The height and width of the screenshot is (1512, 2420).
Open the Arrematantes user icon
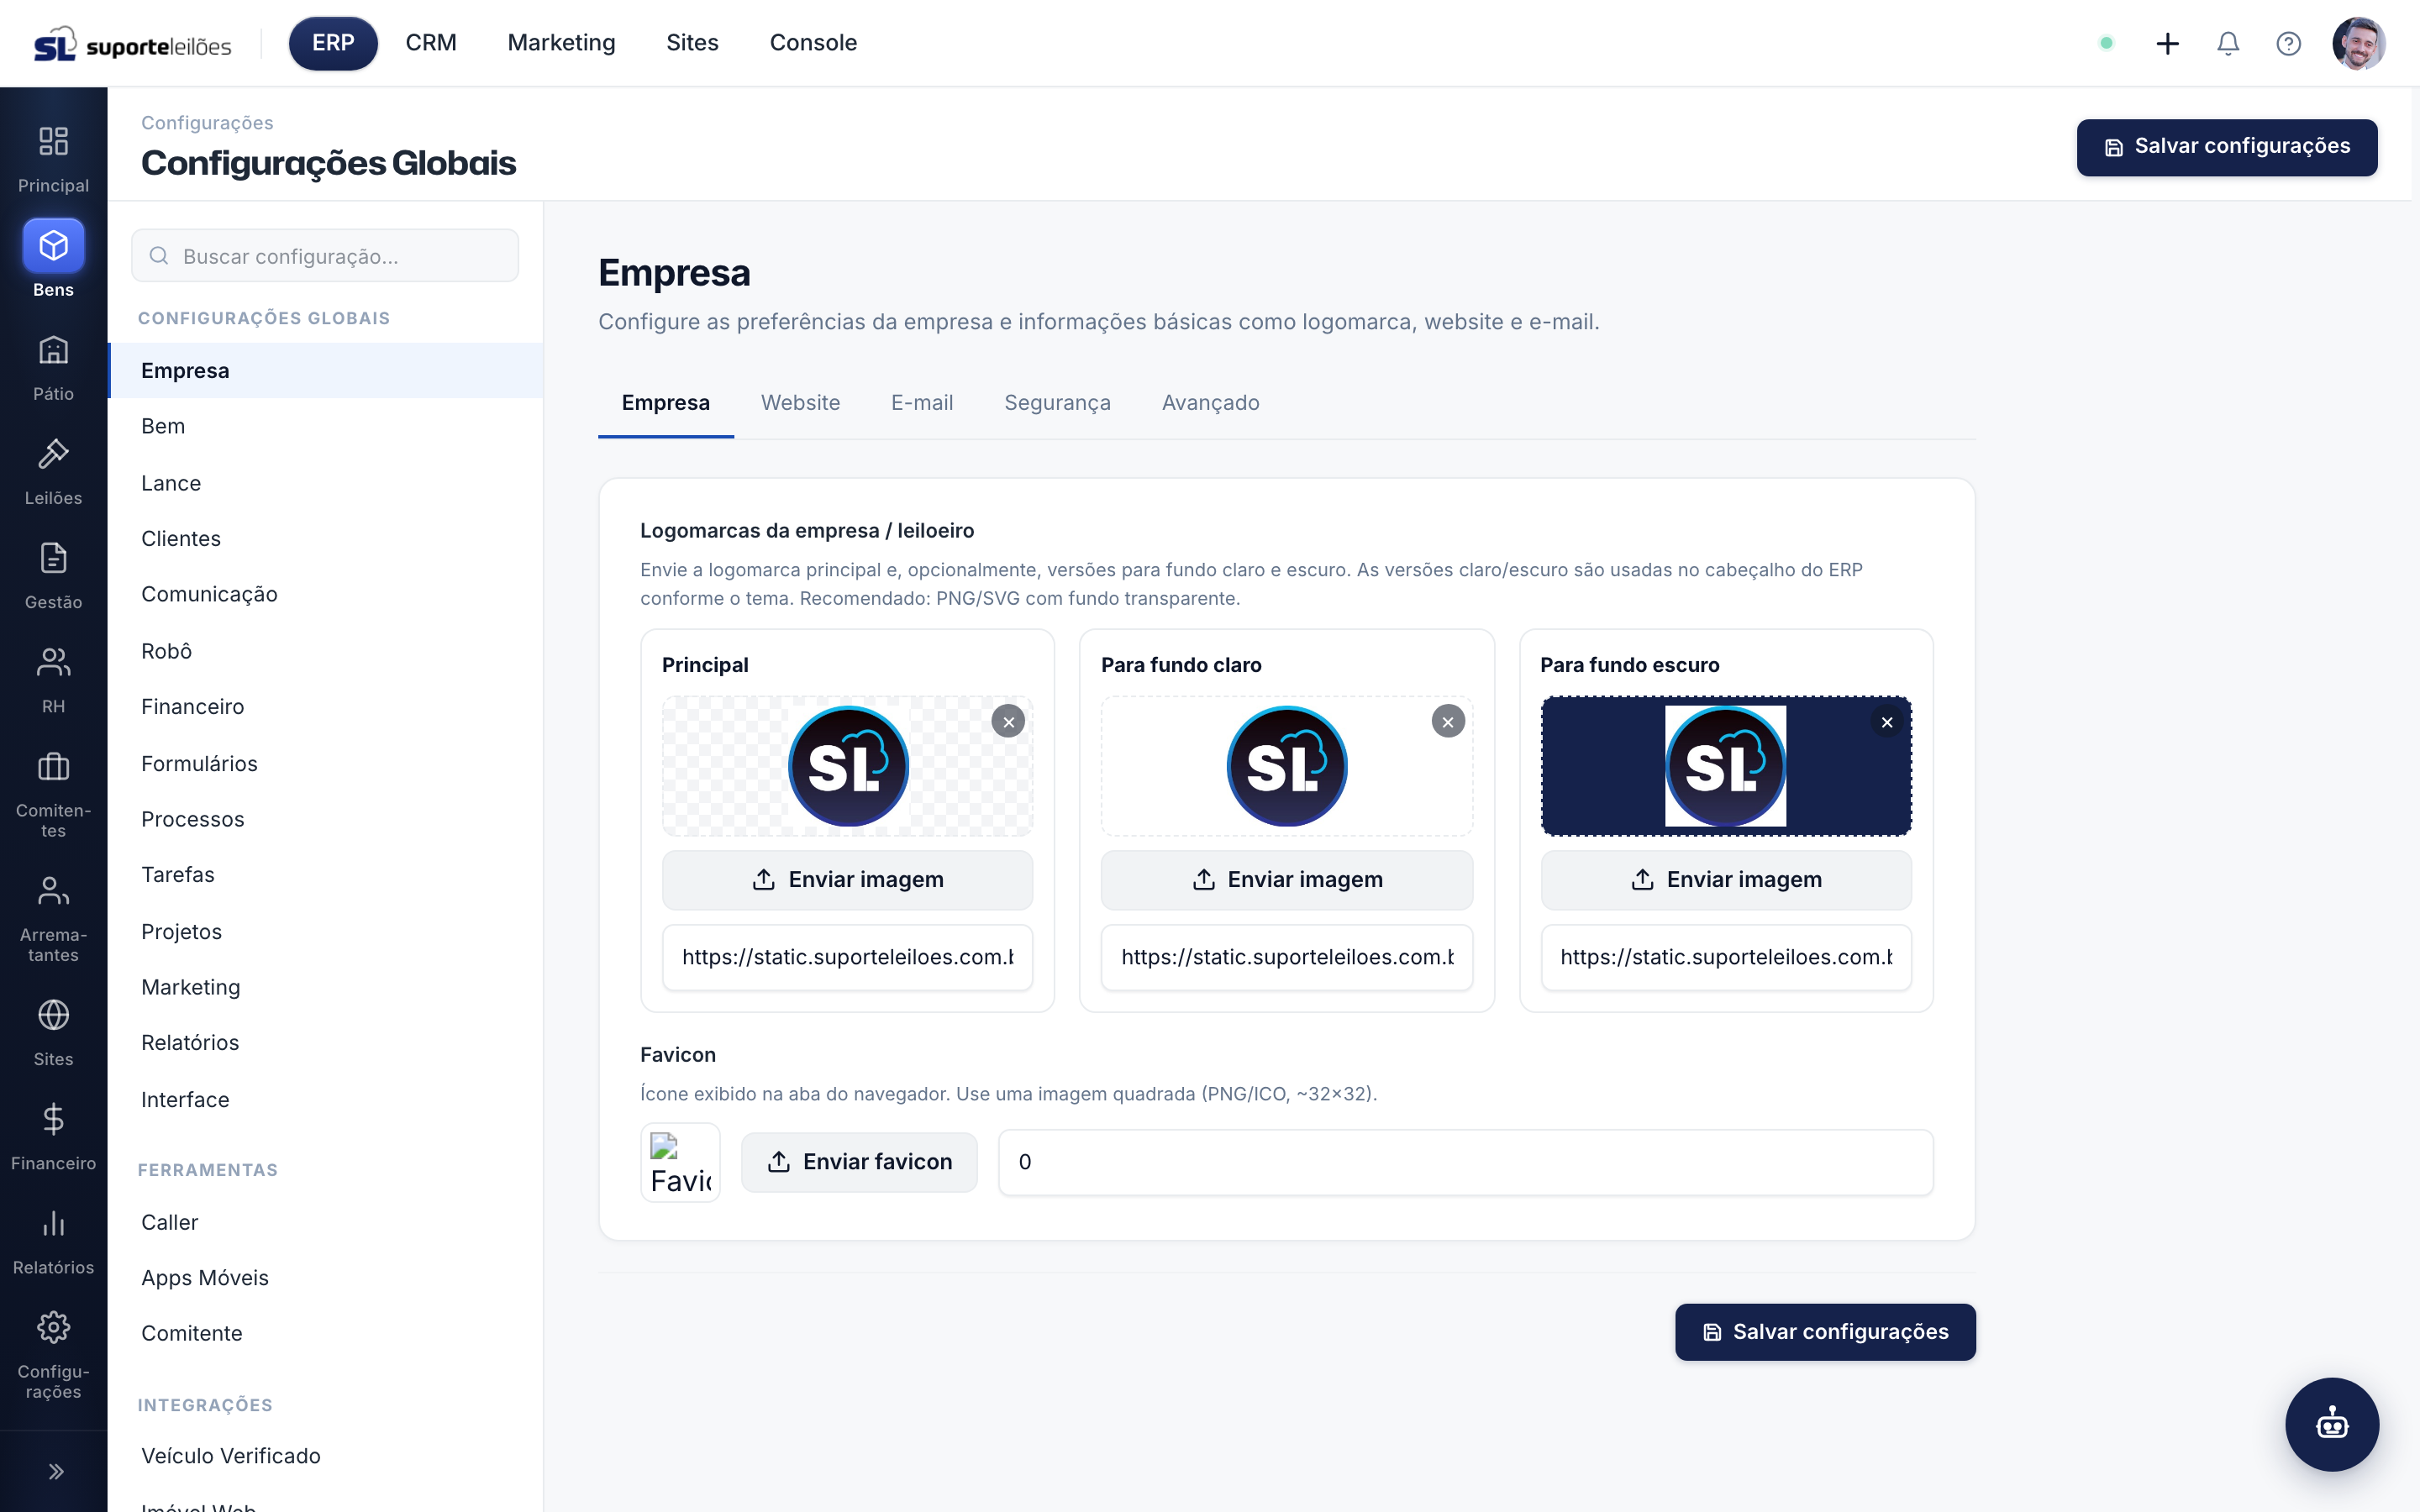coord(53,890)
